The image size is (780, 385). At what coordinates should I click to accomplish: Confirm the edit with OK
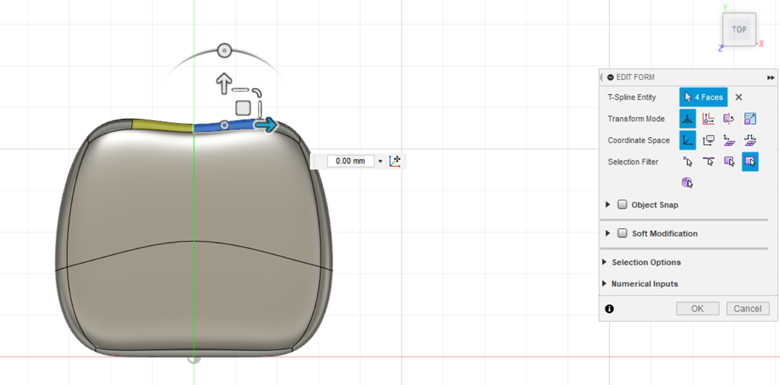pos(697,308)
